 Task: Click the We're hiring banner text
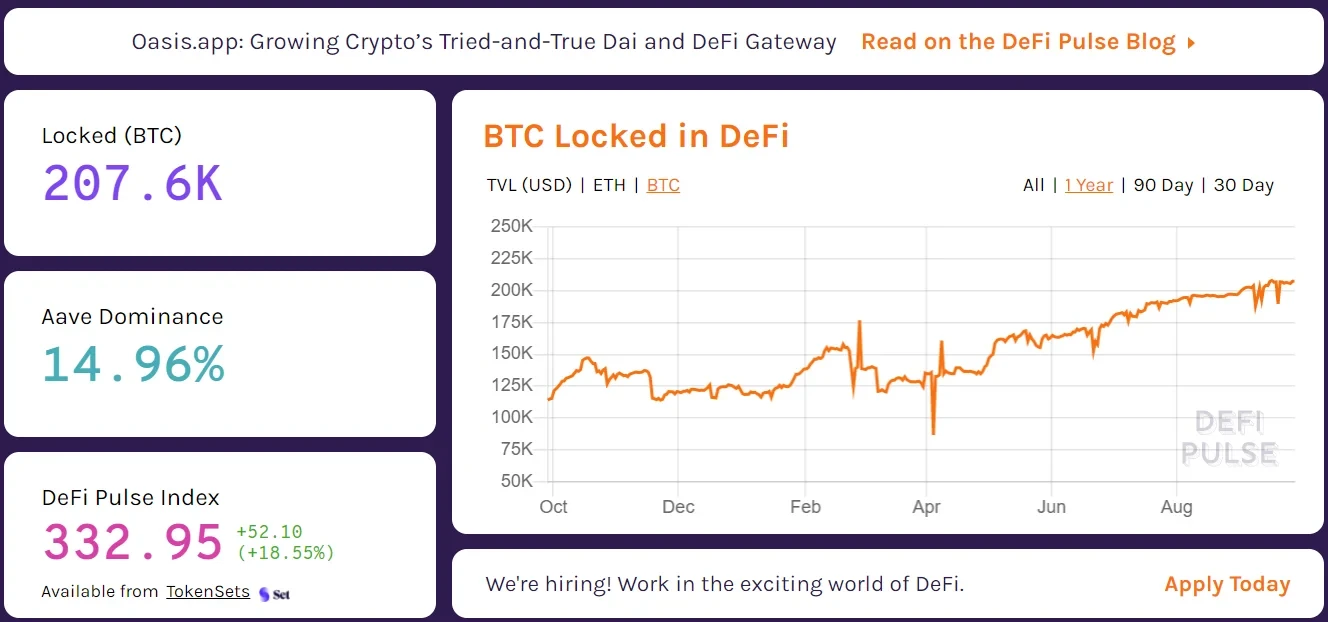(725, 584)
